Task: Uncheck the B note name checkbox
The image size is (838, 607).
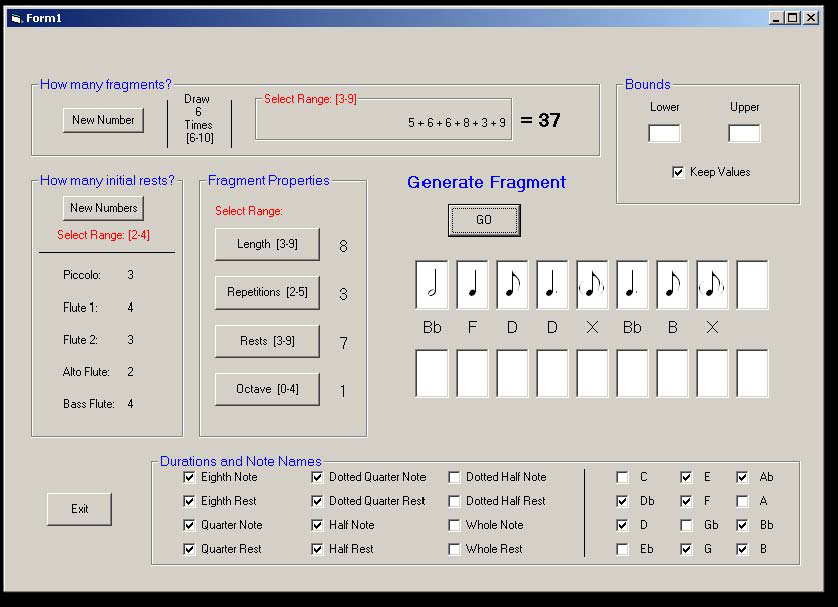Action: click(x=743, y=549)
